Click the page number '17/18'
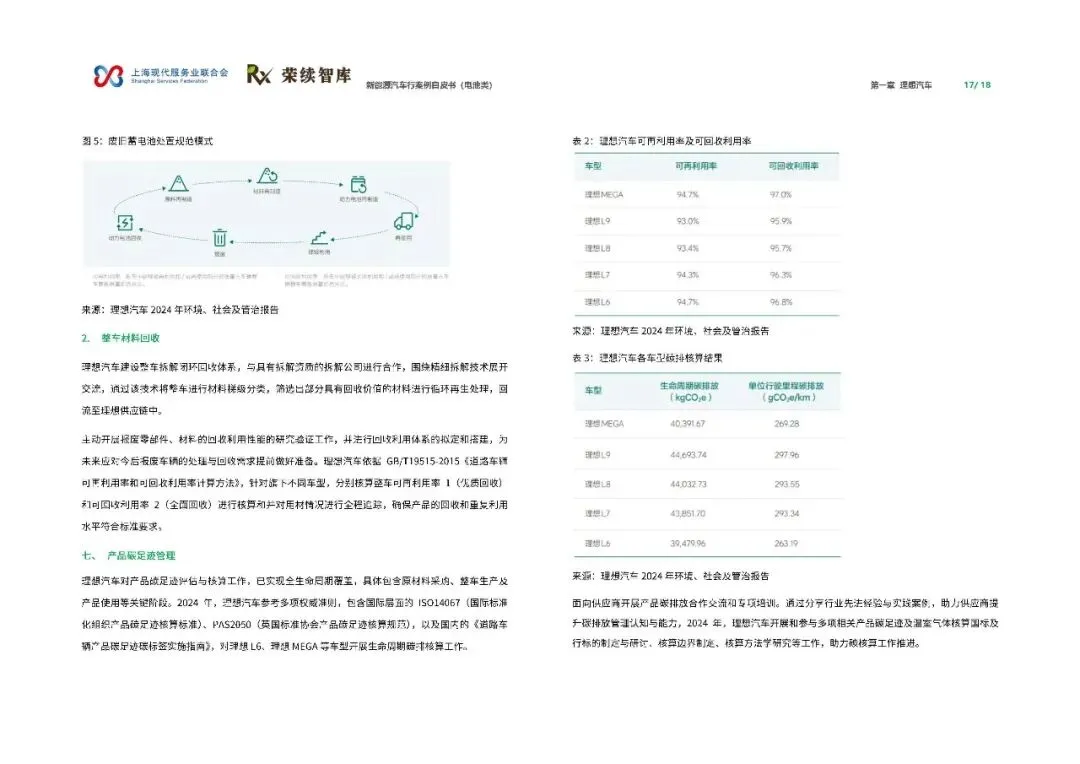 pyautogui.click(x=977, y=85)
